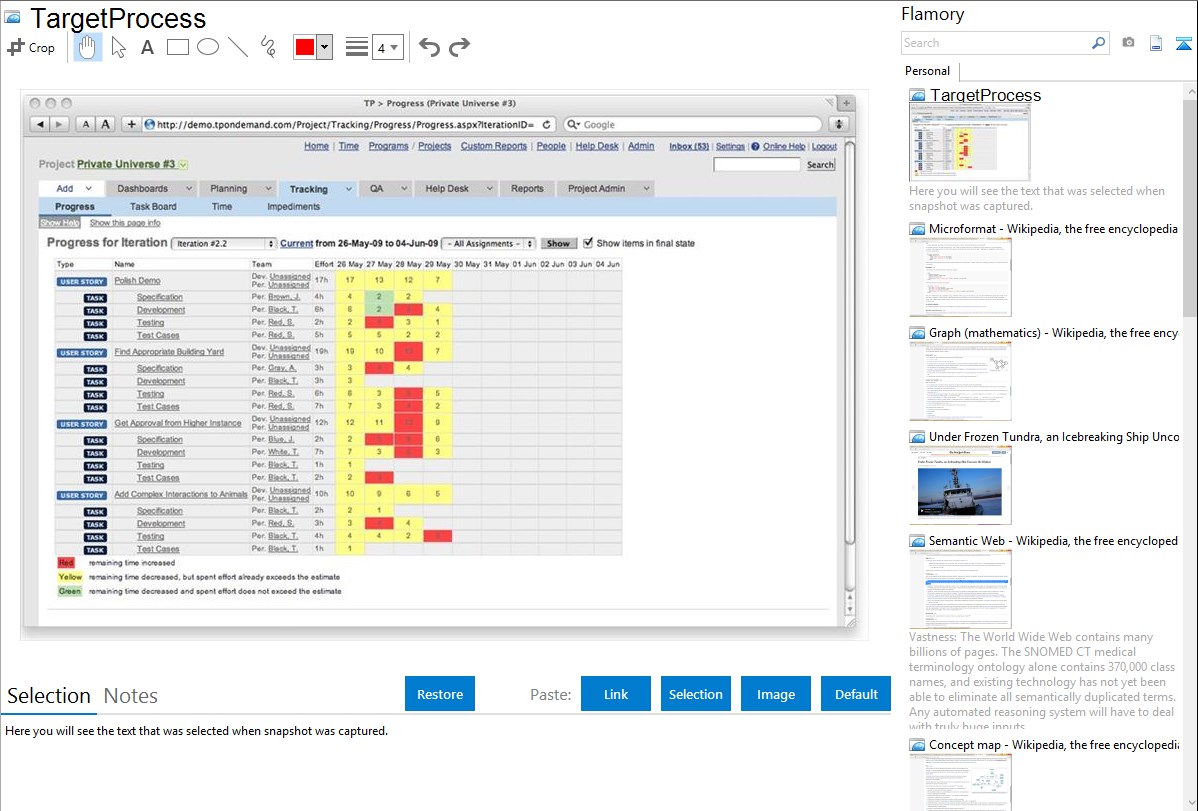
Task: Open the line width 4 dropdown
Action: [387, 47]
